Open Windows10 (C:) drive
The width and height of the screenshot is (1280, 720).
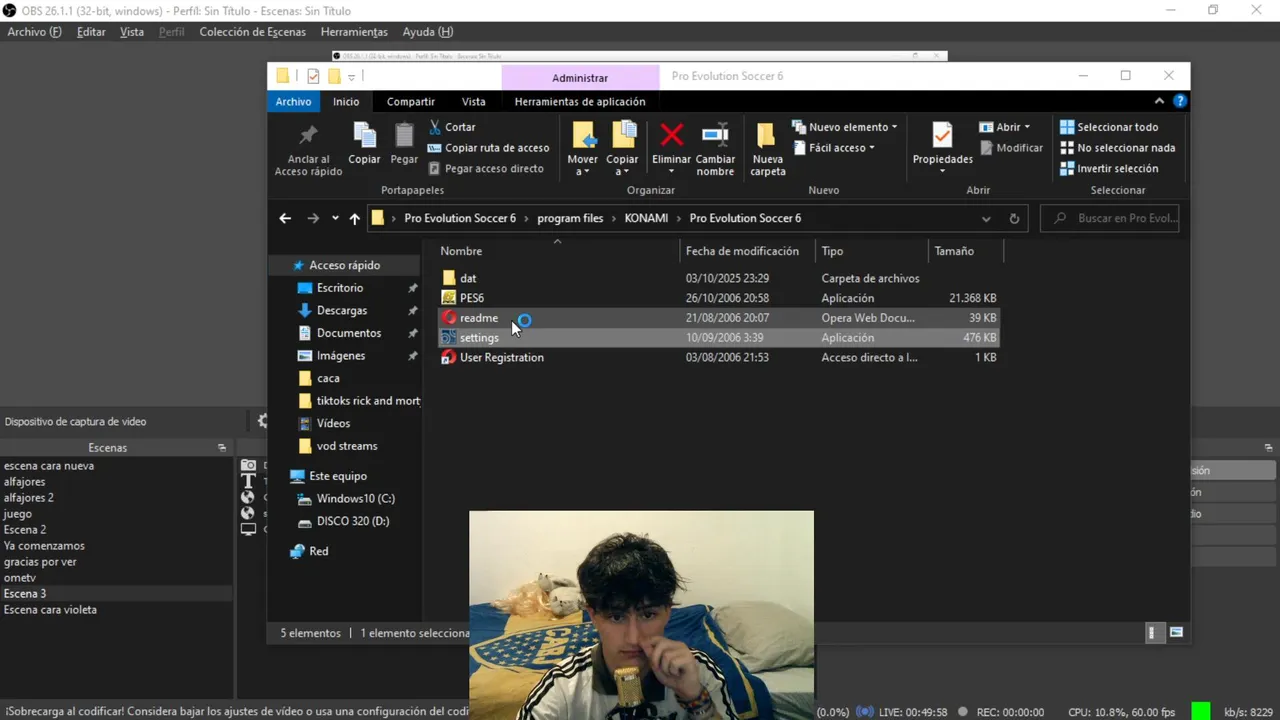tap(356, 499)
